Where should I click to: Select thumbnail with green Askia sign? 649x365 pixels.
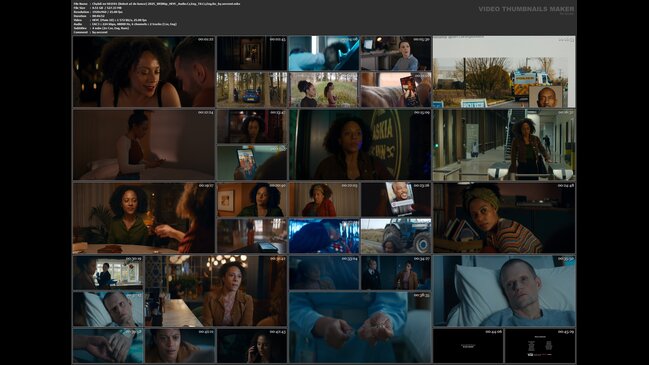coord(360,144)
